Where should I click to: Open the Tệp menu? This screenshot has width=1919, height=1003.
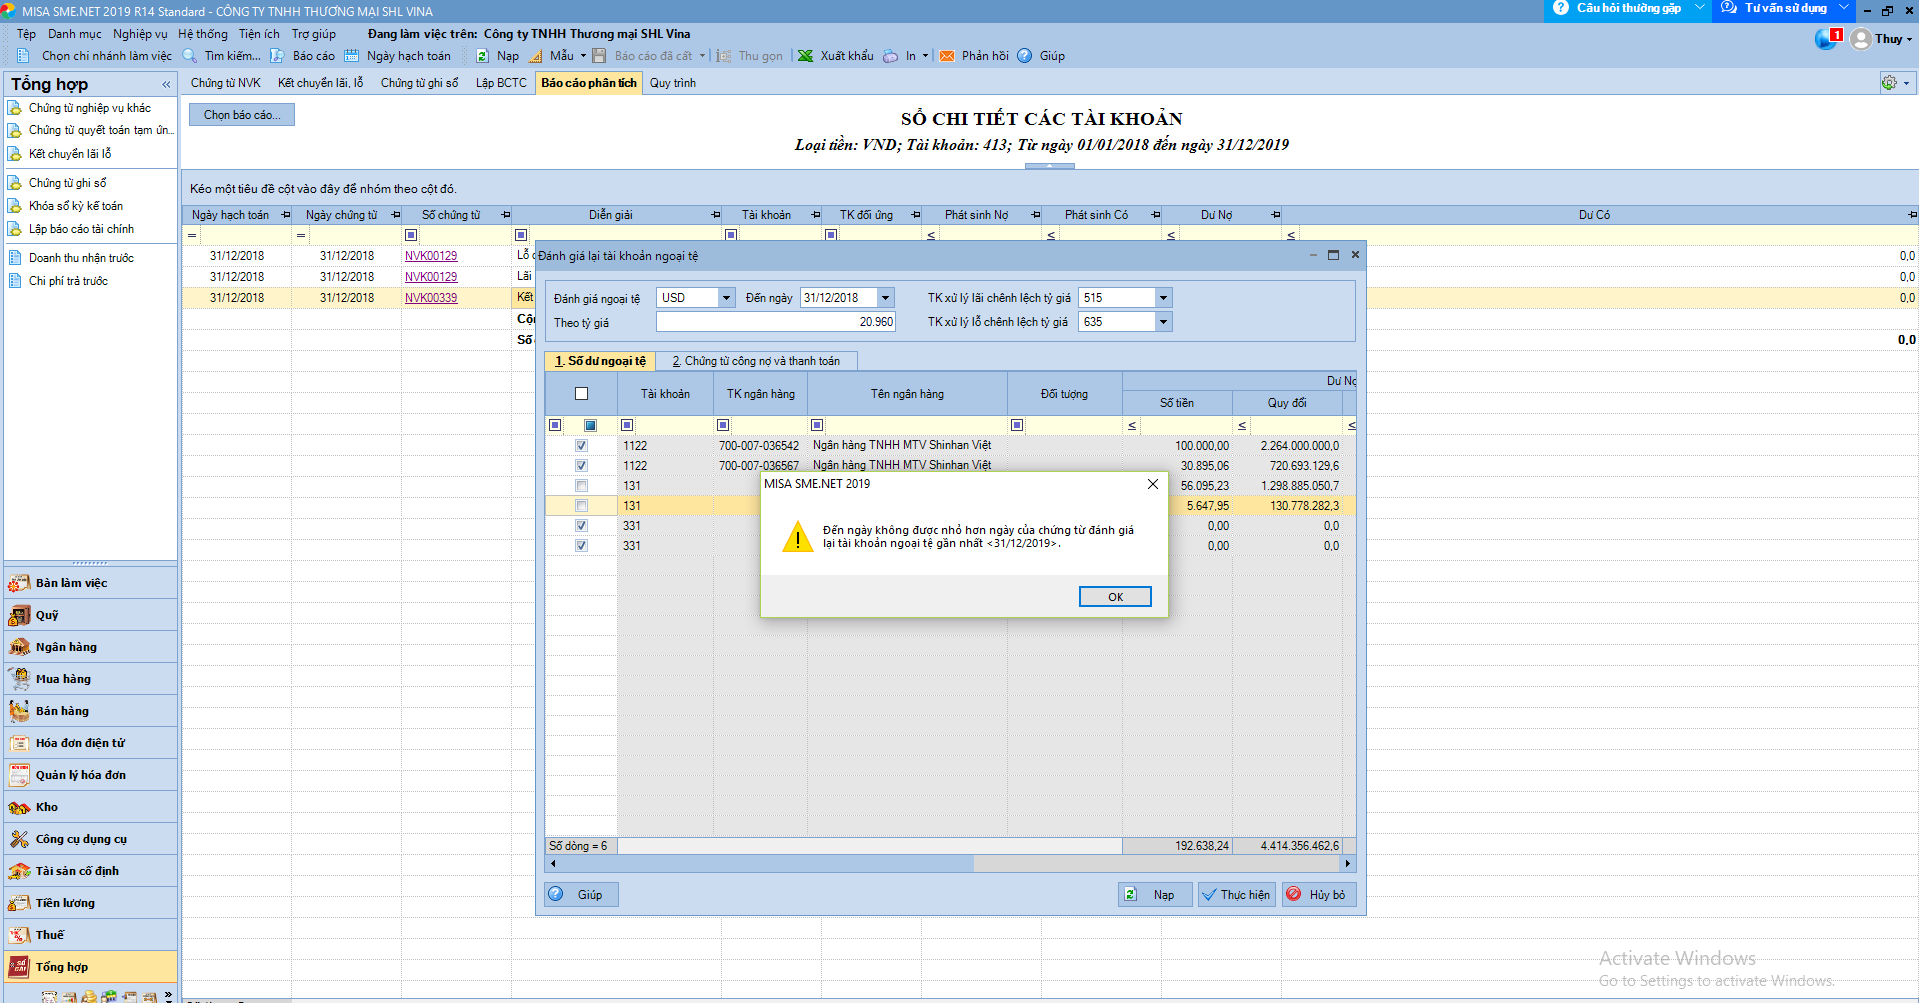pos(26,34)
